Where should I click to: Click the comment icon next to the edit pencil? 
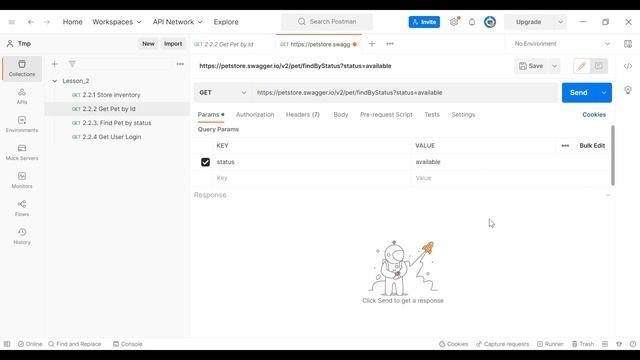[x=599, y=66]
